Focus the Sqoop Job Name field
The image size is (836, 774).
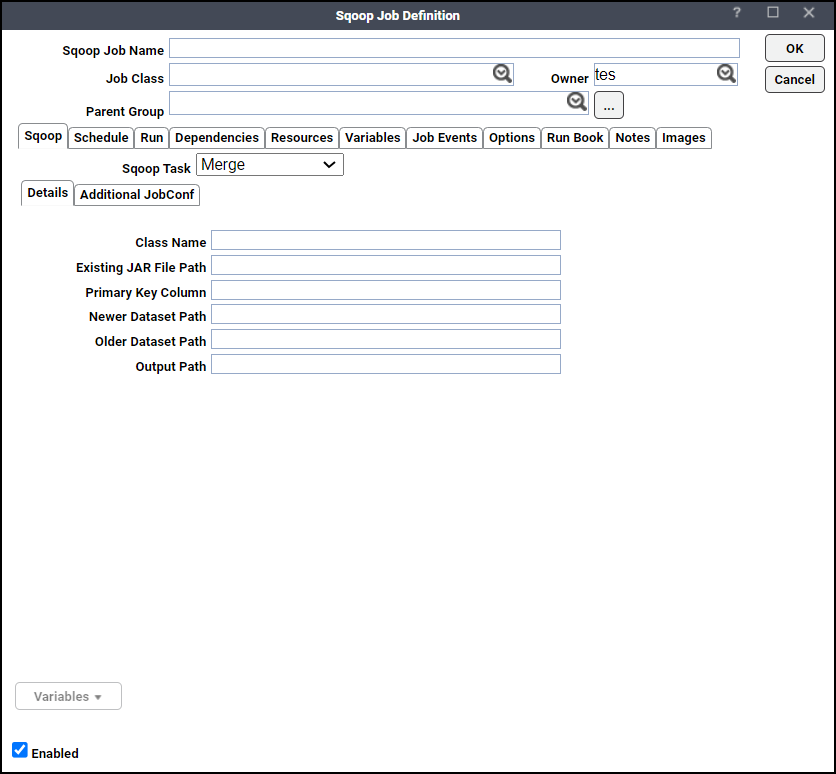click(x=454, y=48)
